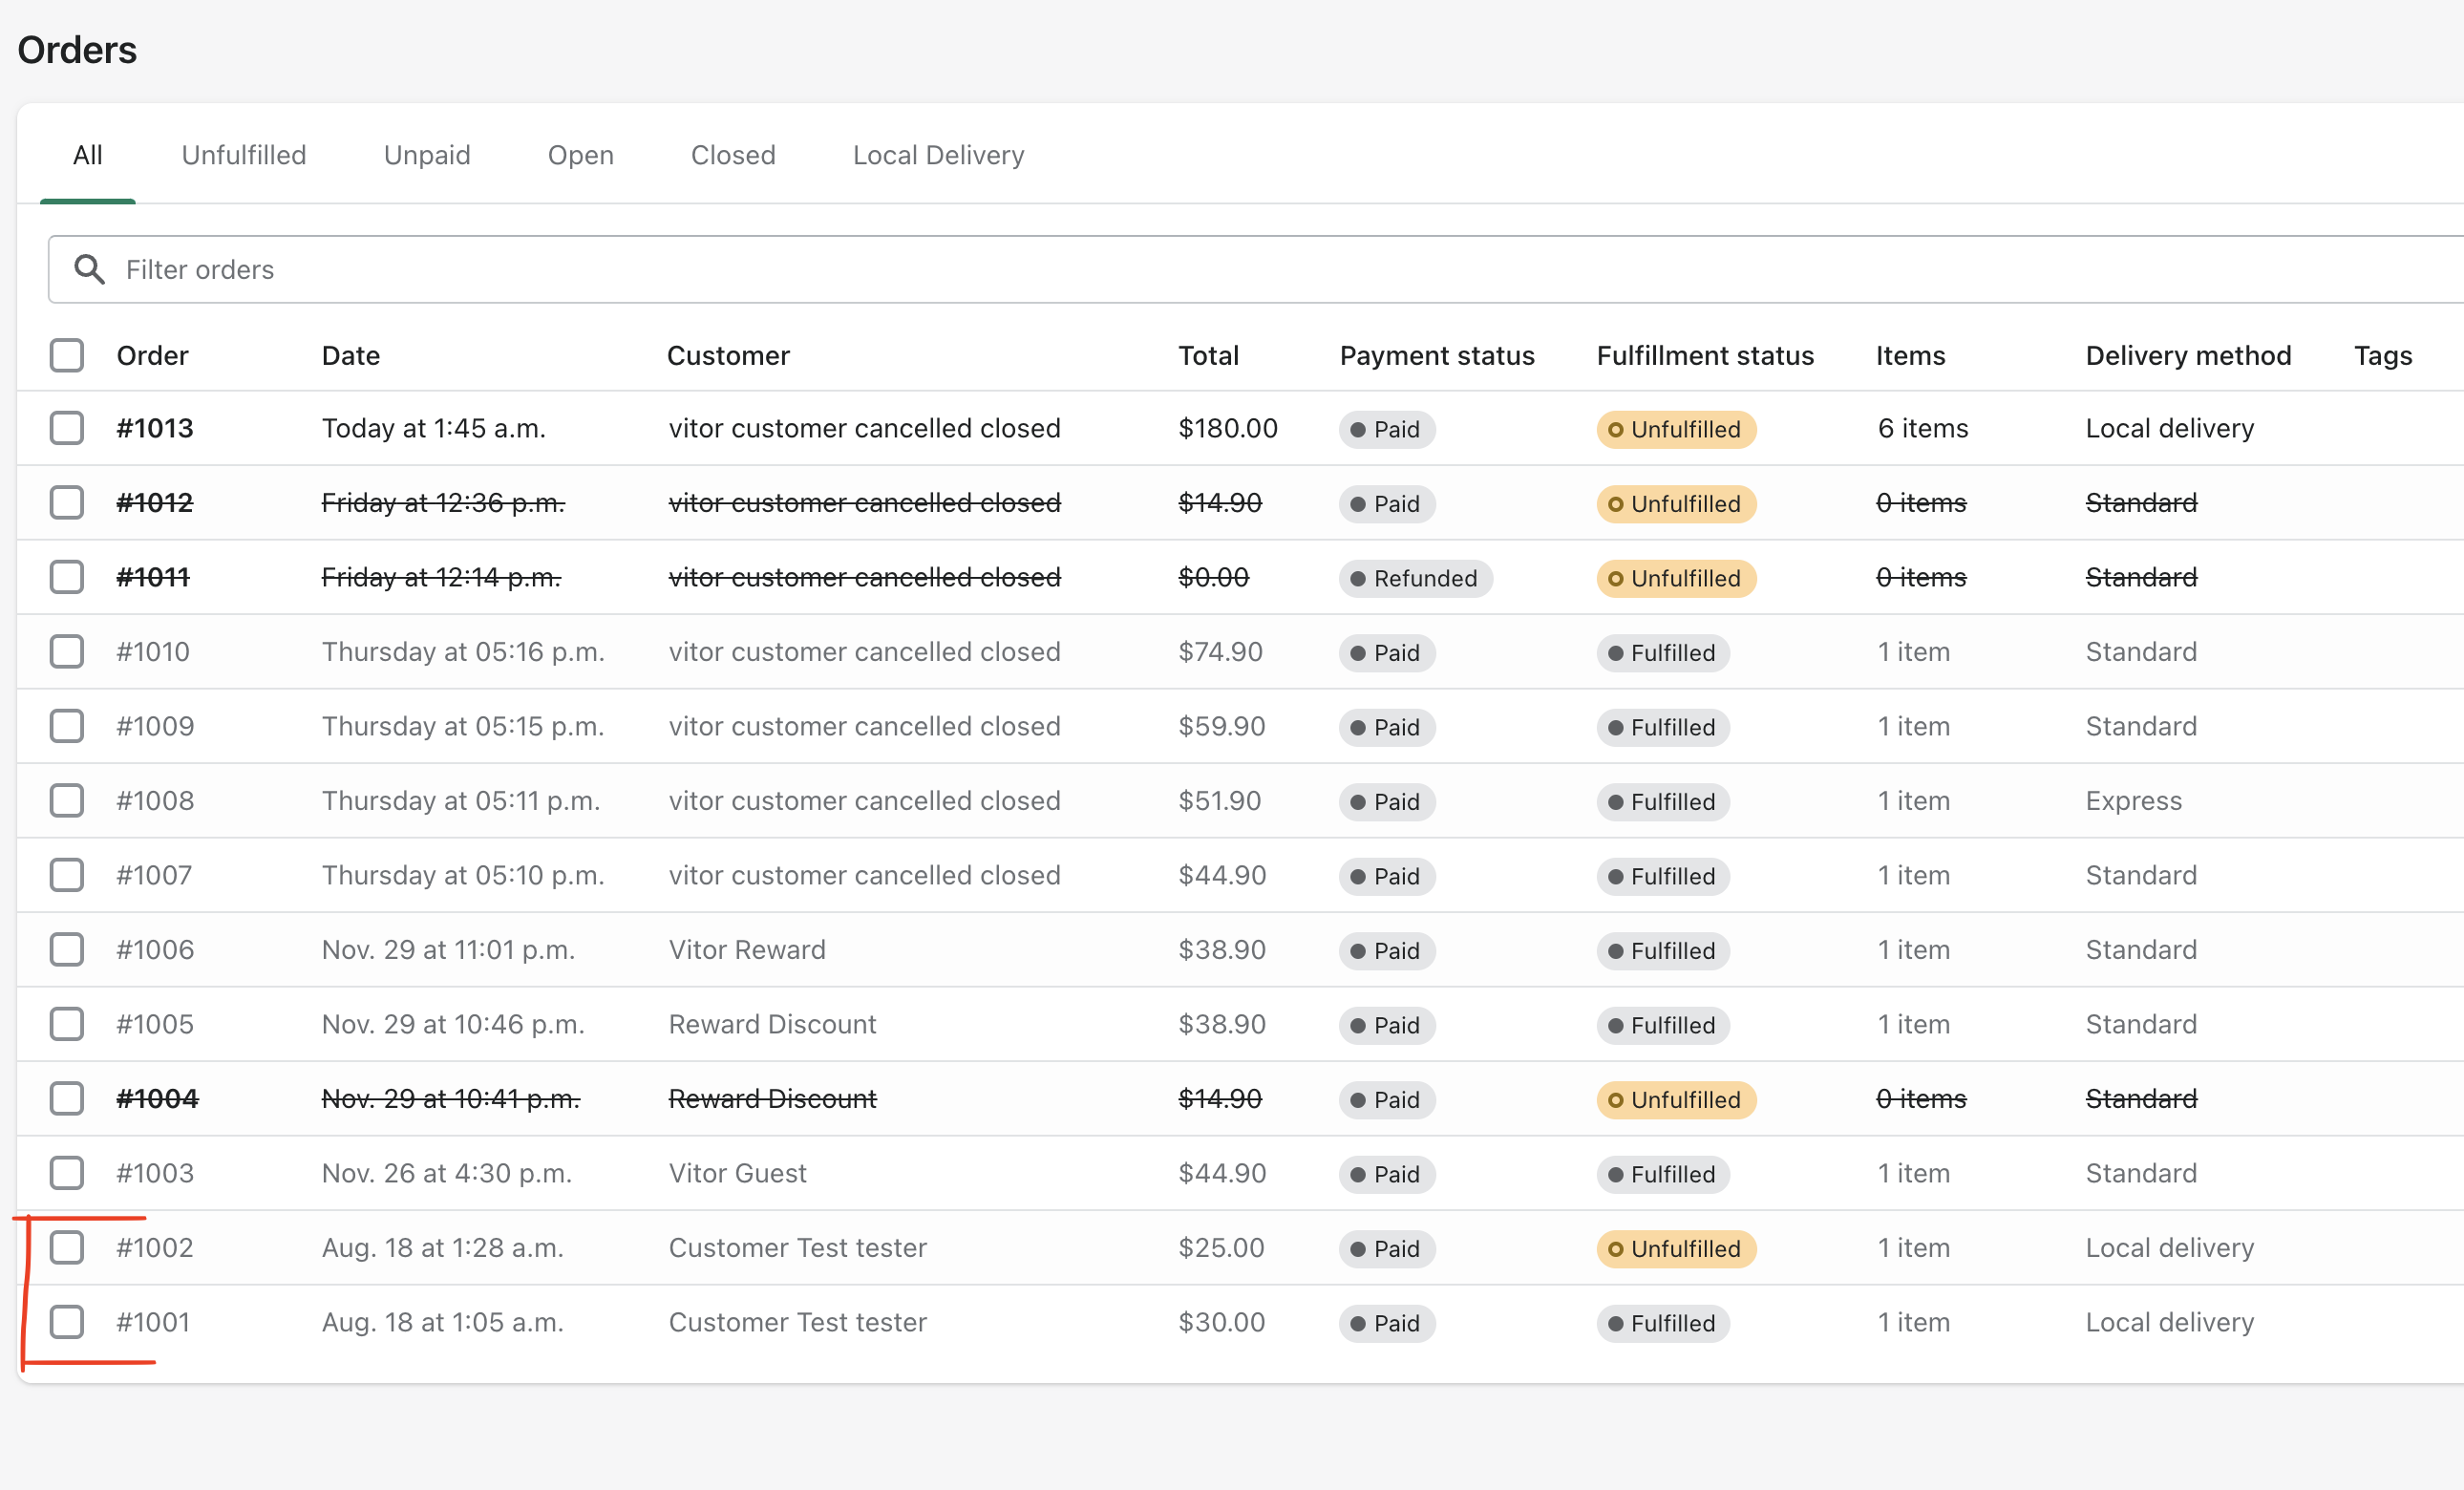Tick the checkbox for order #1008

pos(67,800)
